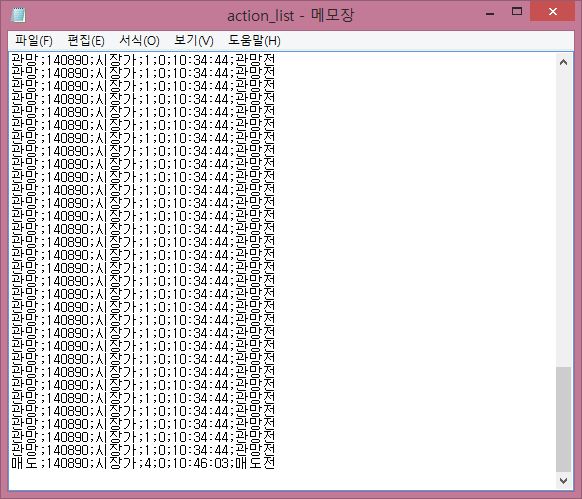Screen dimensions: 582x499
Task: Open the 파일(F) menu
Action: point(34,40)
